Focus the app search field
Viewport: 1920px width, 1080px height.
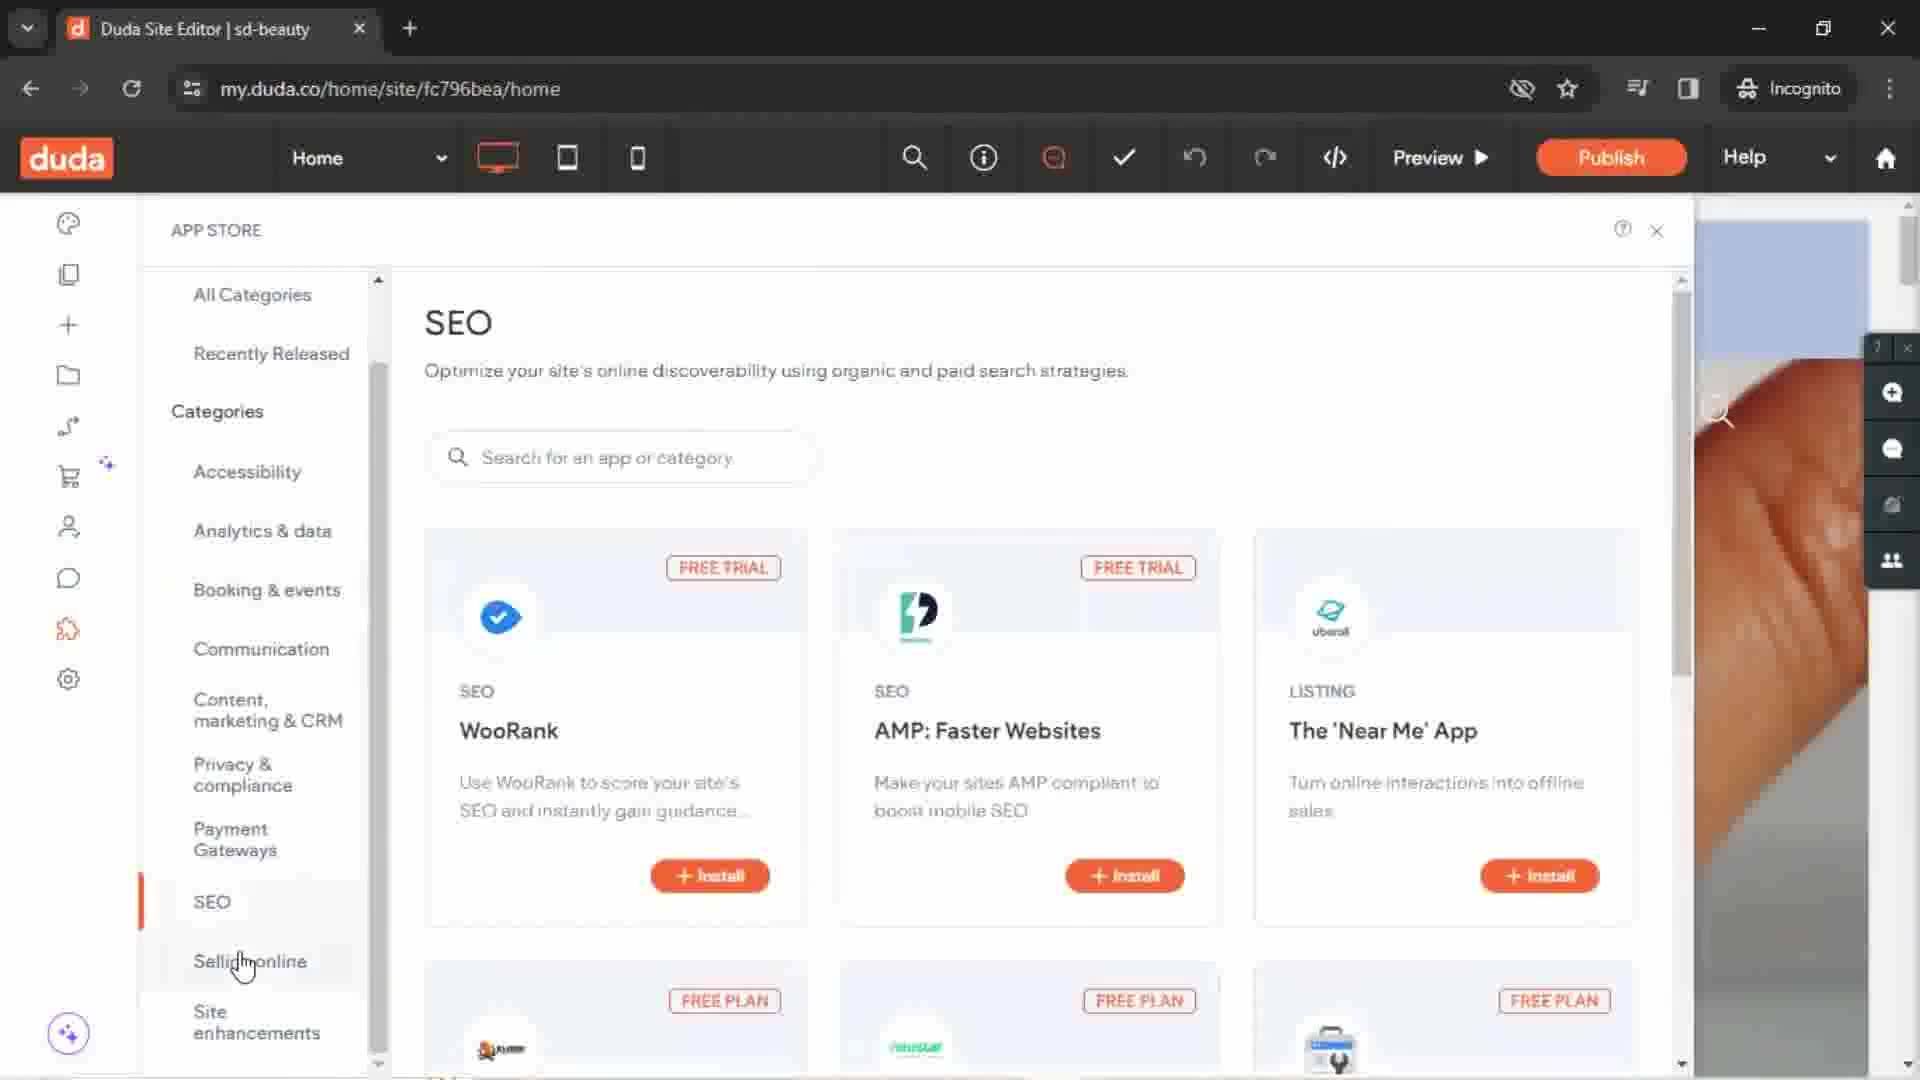coord(622,458)
